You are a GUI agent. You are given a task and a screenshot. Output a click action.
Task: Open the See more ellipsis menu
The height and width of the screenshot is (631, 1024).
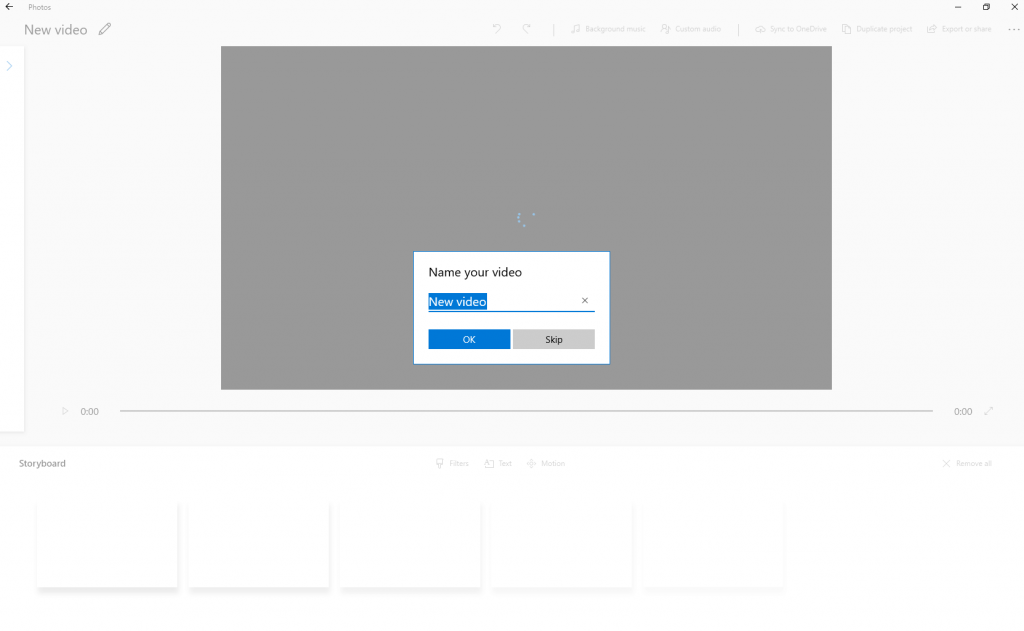coord(1014,29)
